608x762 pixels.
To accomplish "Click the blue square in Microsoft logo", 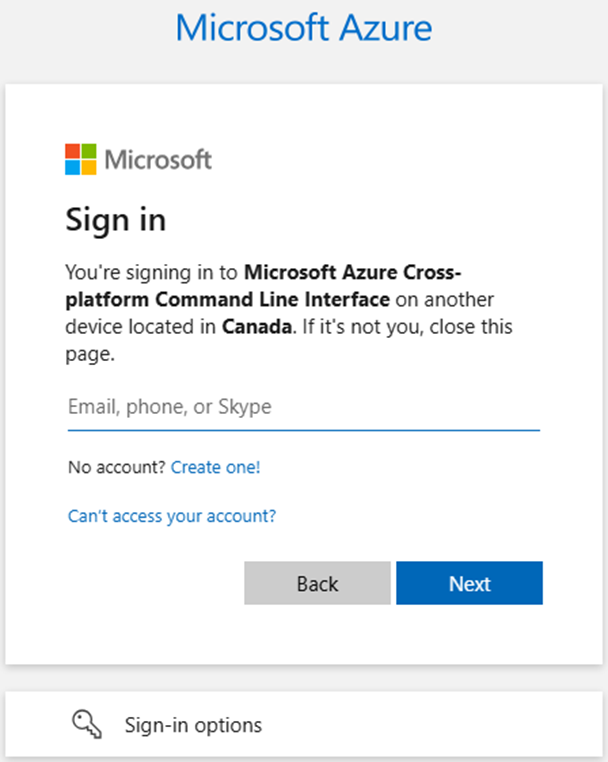I will coord(73,167).
